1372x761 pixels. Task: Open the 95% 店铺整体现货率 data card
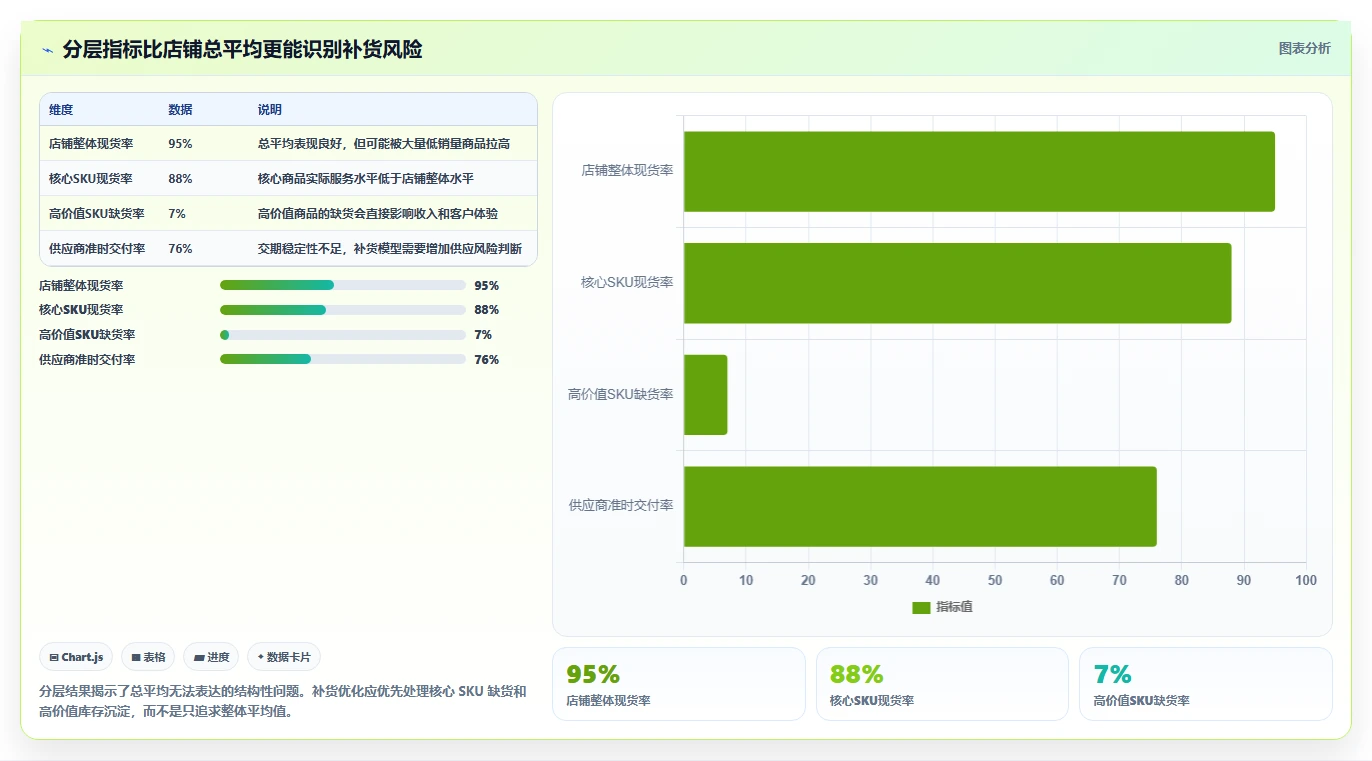point(679,684)
